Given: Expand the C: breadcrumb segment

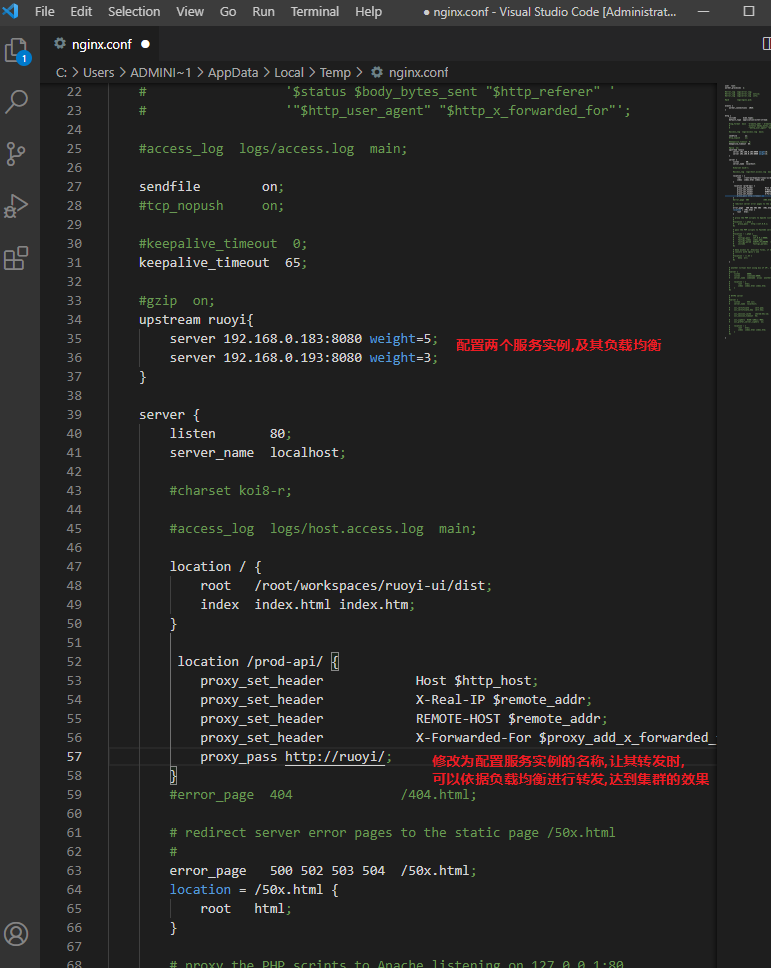Looking at the screenshot, I should pyautogui.click(x=61, y=72).
